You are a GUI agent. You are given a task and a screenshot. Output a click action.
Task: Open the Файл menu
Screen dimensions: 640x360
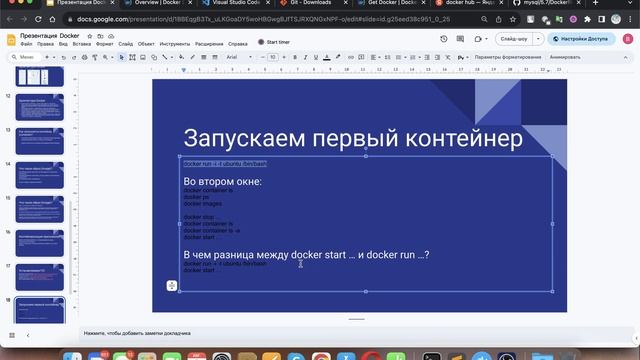[x=26, y=44]
